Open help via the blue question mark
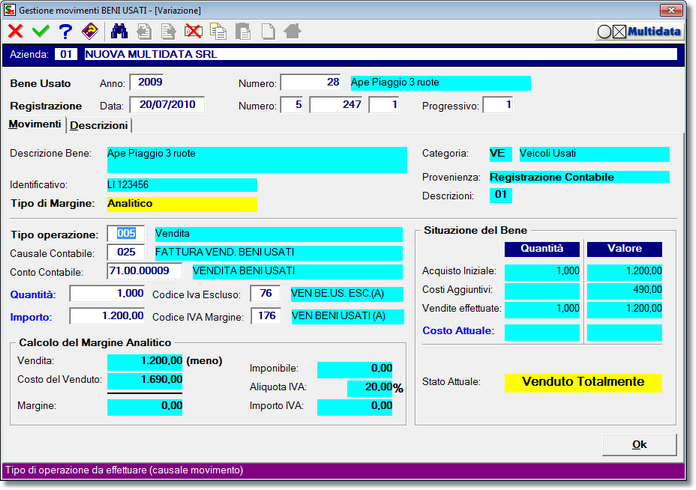The image size is (696, 490). point(65,31)
